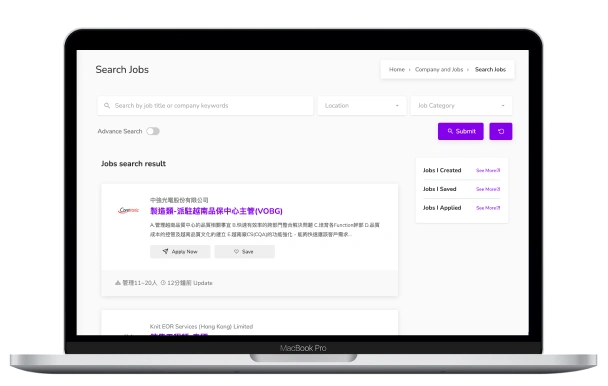
Task: Go to Home in breadcrumb
Action: click(397, 69)
